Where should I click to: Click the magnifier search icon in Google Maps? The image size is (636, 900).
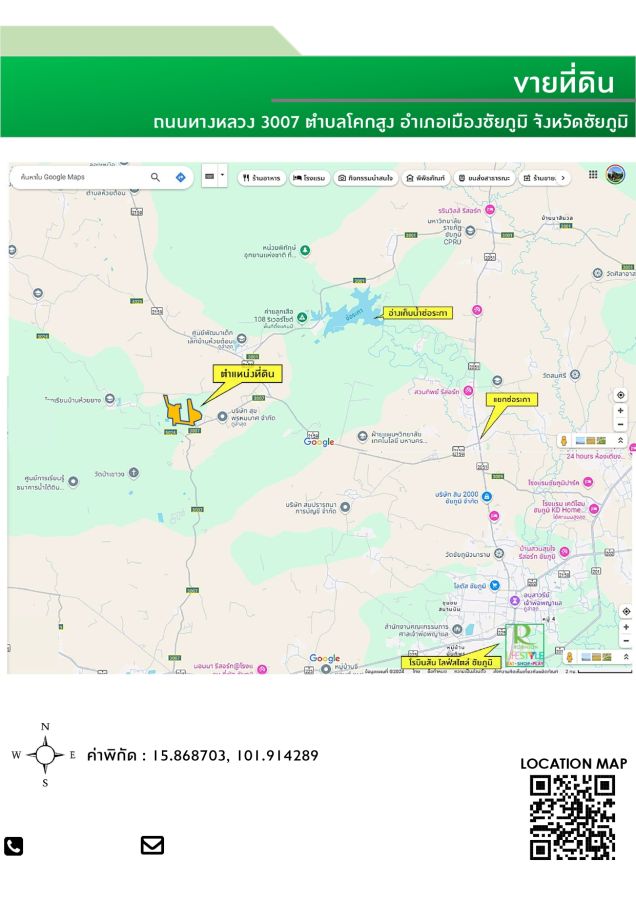coord(155,177)
